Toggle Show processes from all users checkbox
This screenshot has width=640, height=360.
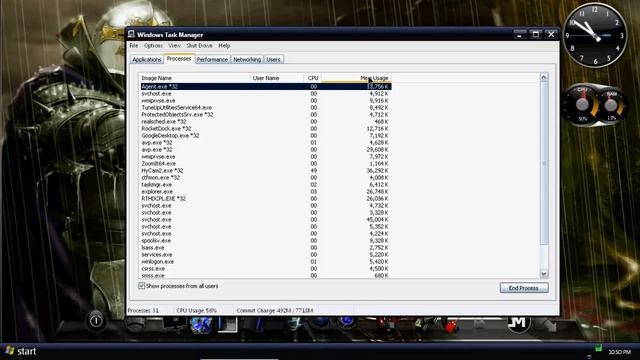(x=142, y=286)
